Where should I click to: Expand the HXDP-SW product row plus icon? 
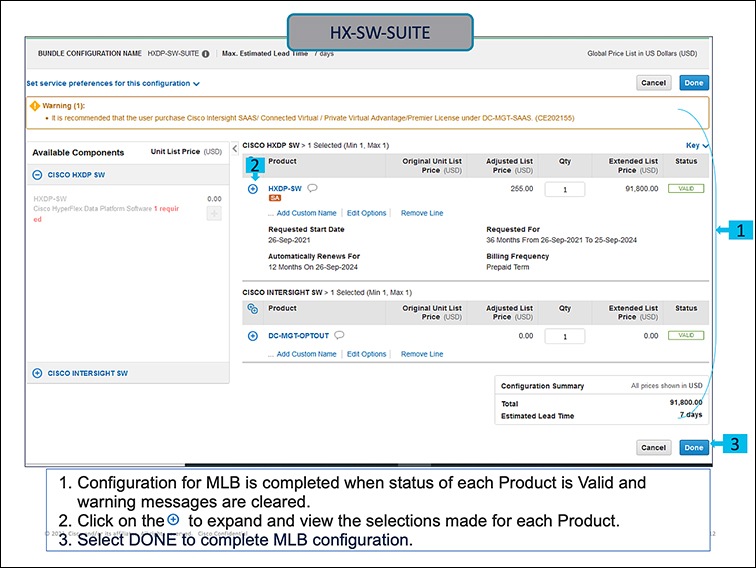click(x=253, y=189)
